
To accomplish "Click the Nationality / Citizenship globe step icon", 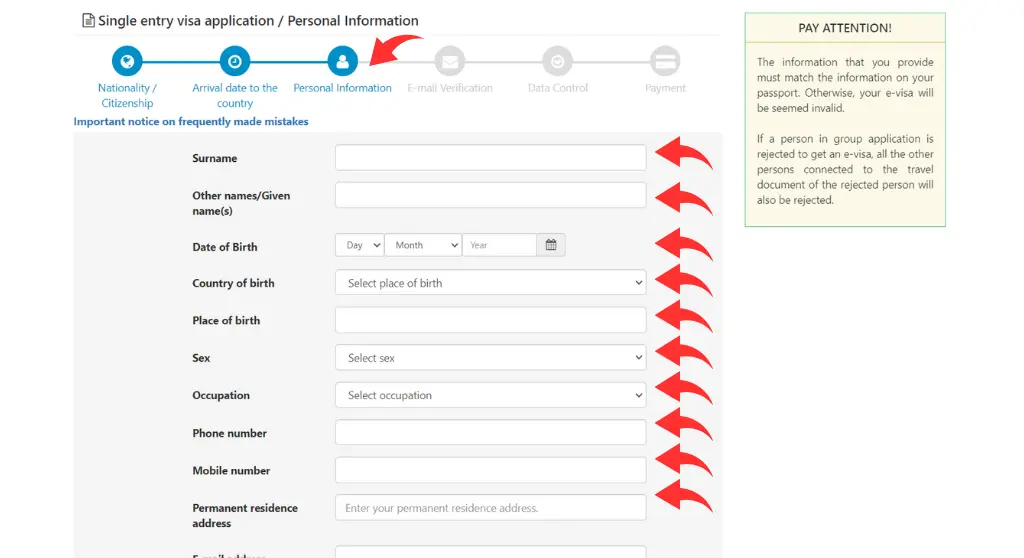I will pyautogui.click(x=127, y=61).
